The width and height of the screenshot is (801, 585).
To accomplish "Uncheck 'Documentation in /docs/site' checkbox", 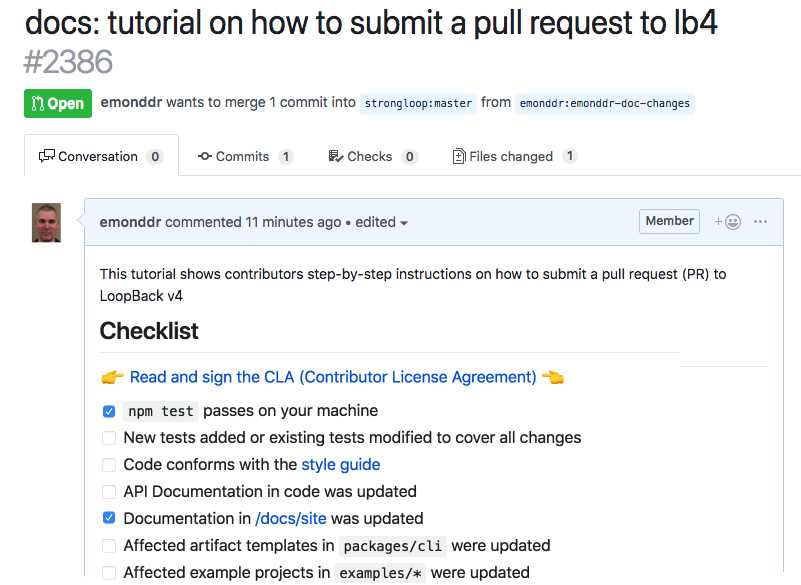I will 109,519.
